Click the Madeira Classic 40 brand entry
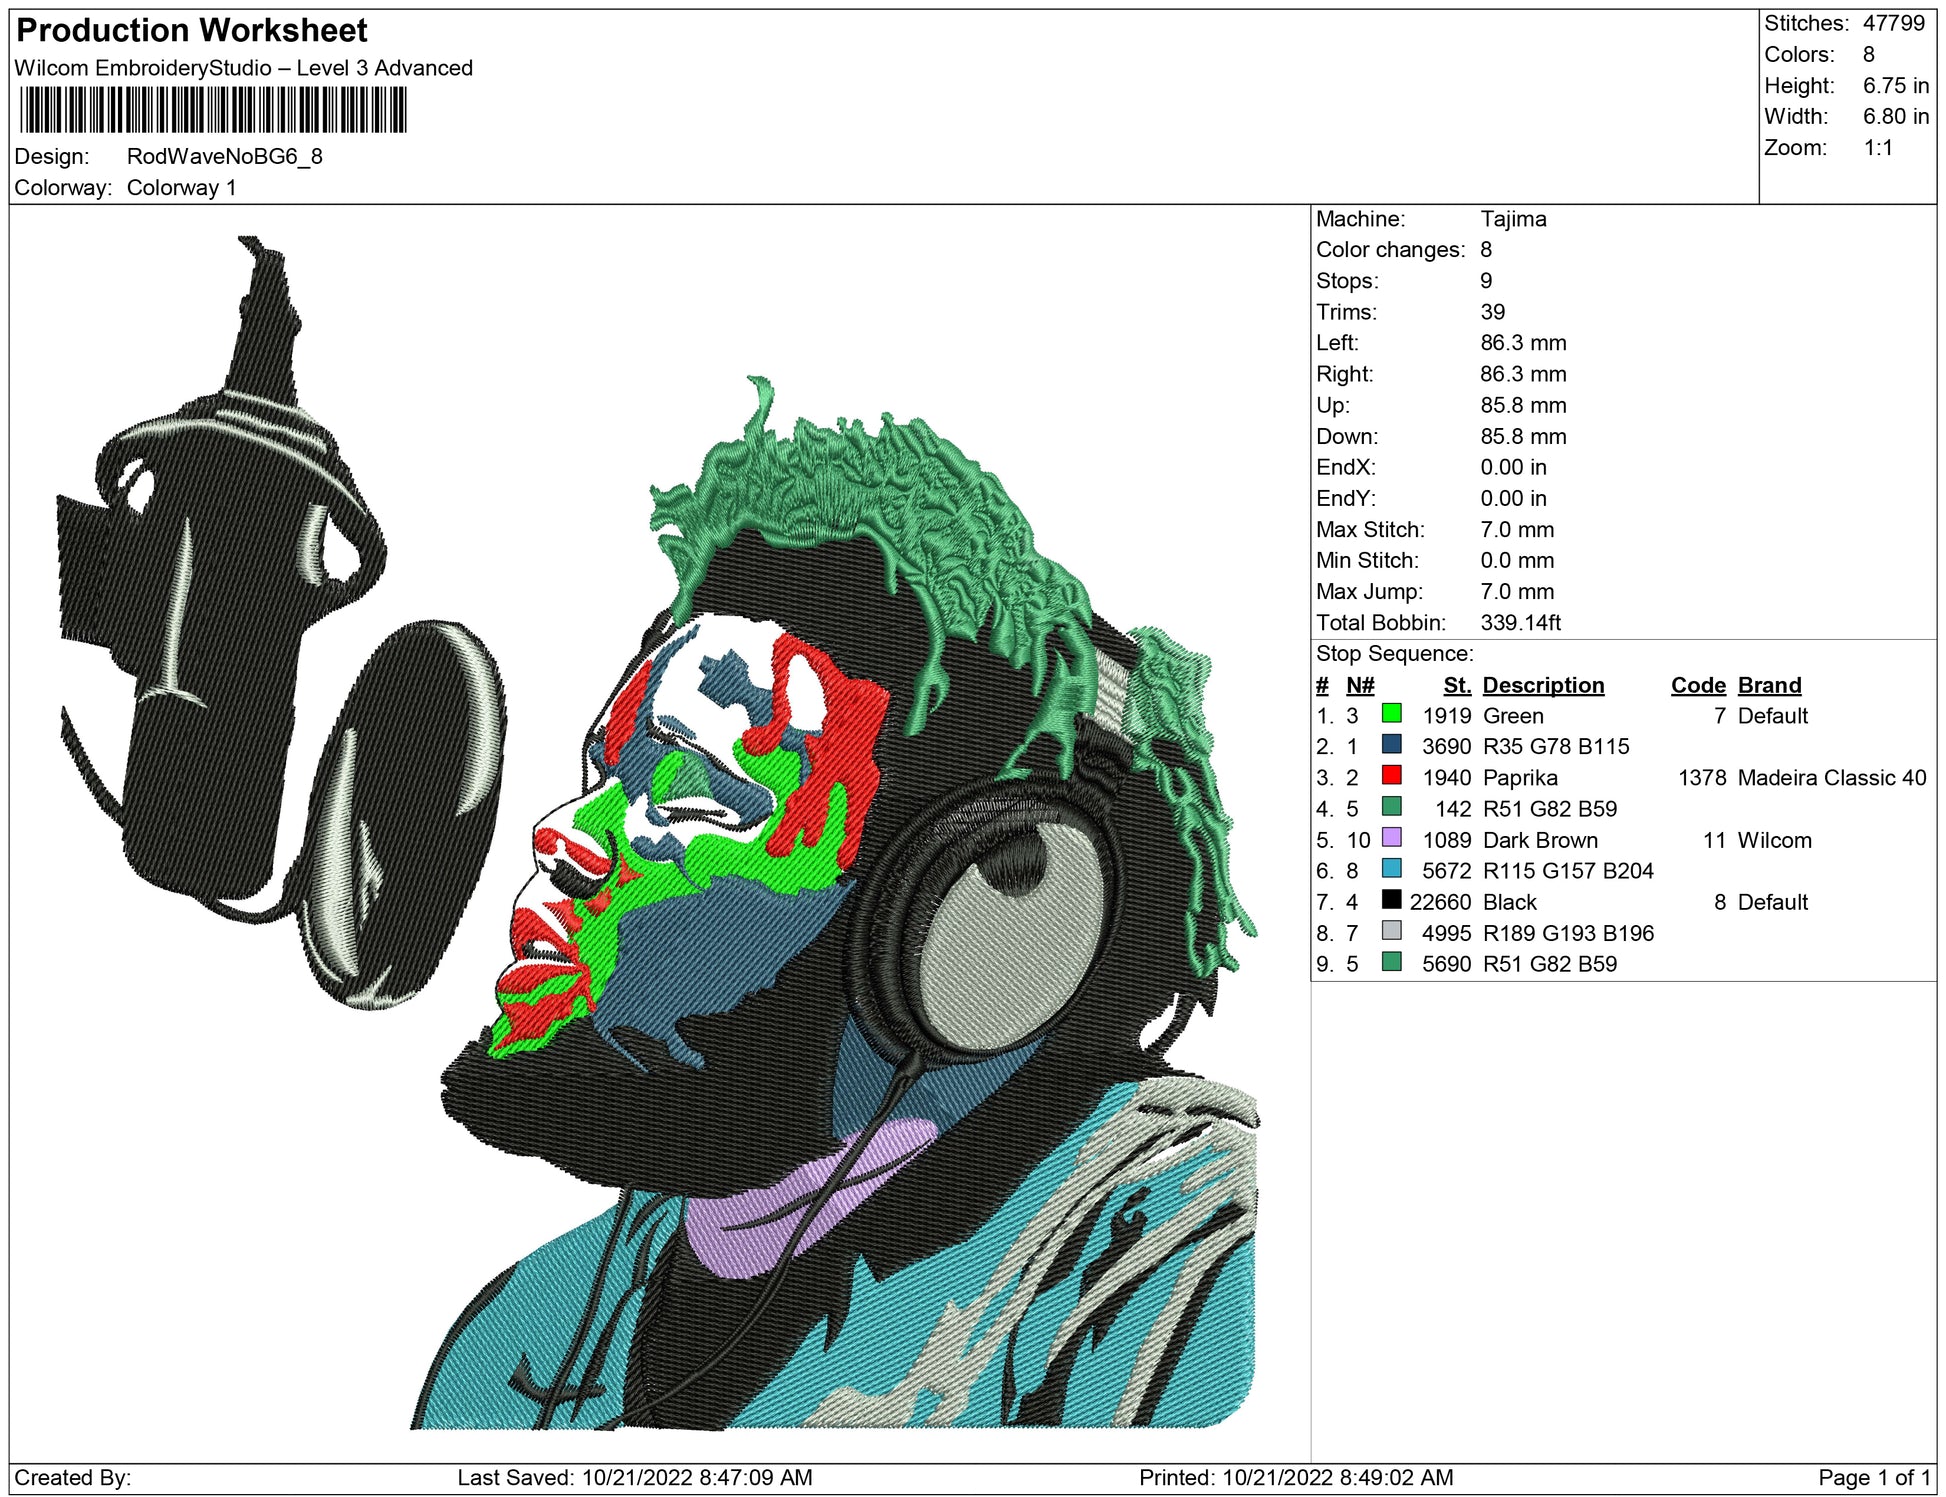 tap(1831, 778)
